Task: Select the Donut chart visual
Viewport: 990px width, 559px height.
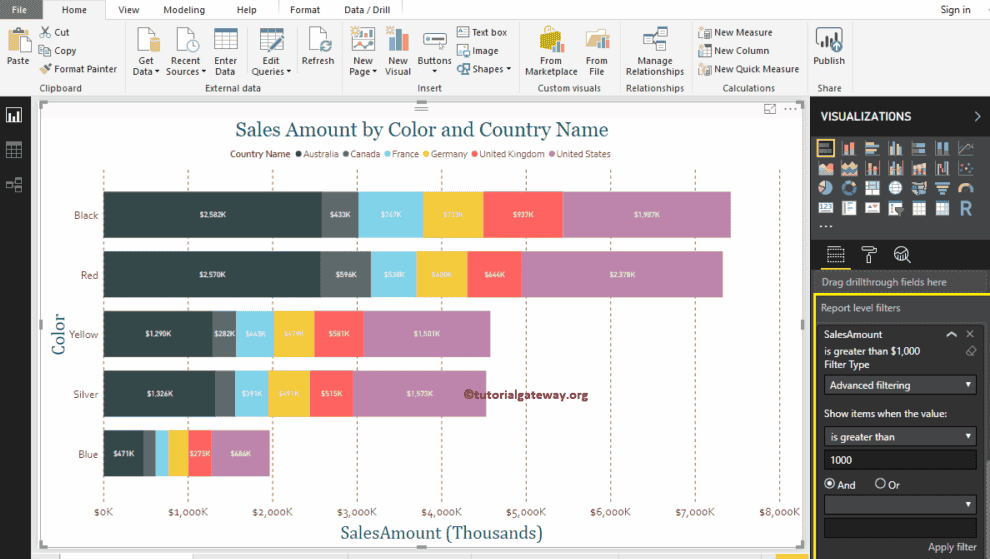Action: pyautogui.click(x=849, y=188)
